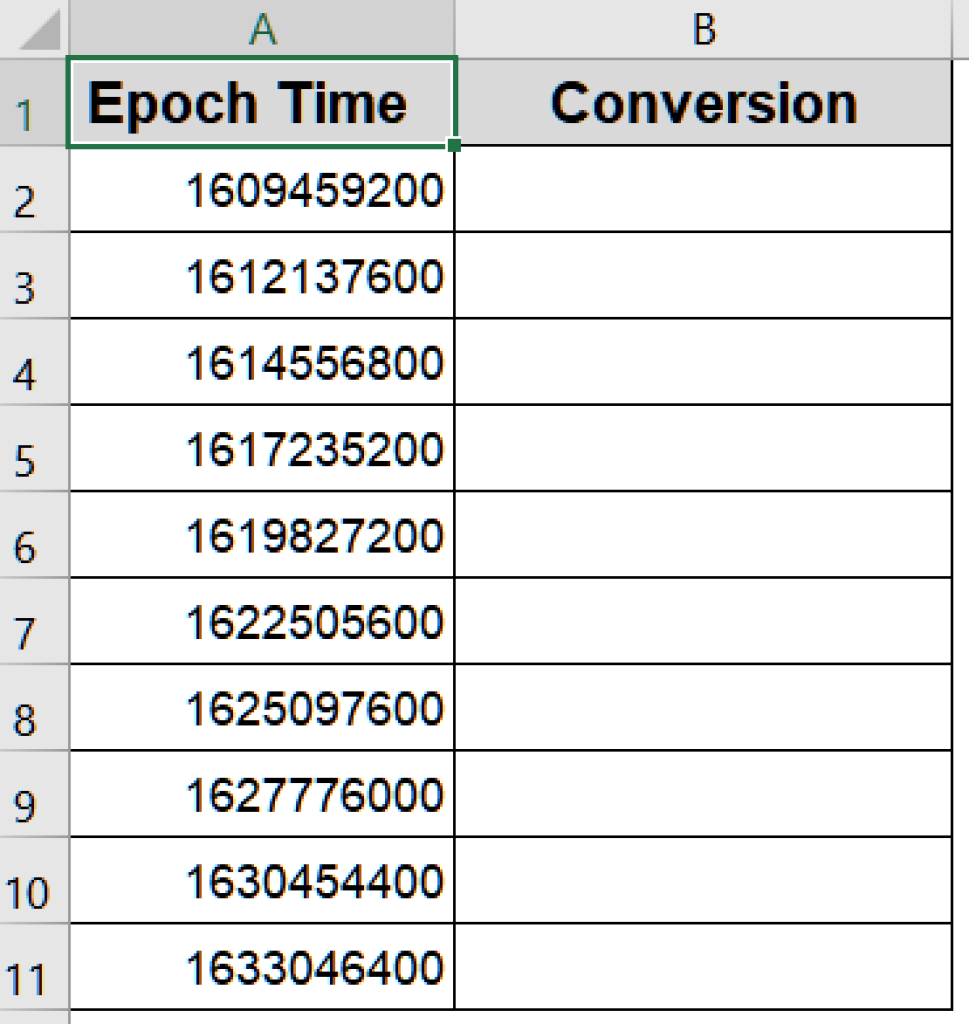Viewport: 969px width, 1024px height.
Task: Select cell containing 1630454400
Action: pyautogui.click(x=262, y=881)
